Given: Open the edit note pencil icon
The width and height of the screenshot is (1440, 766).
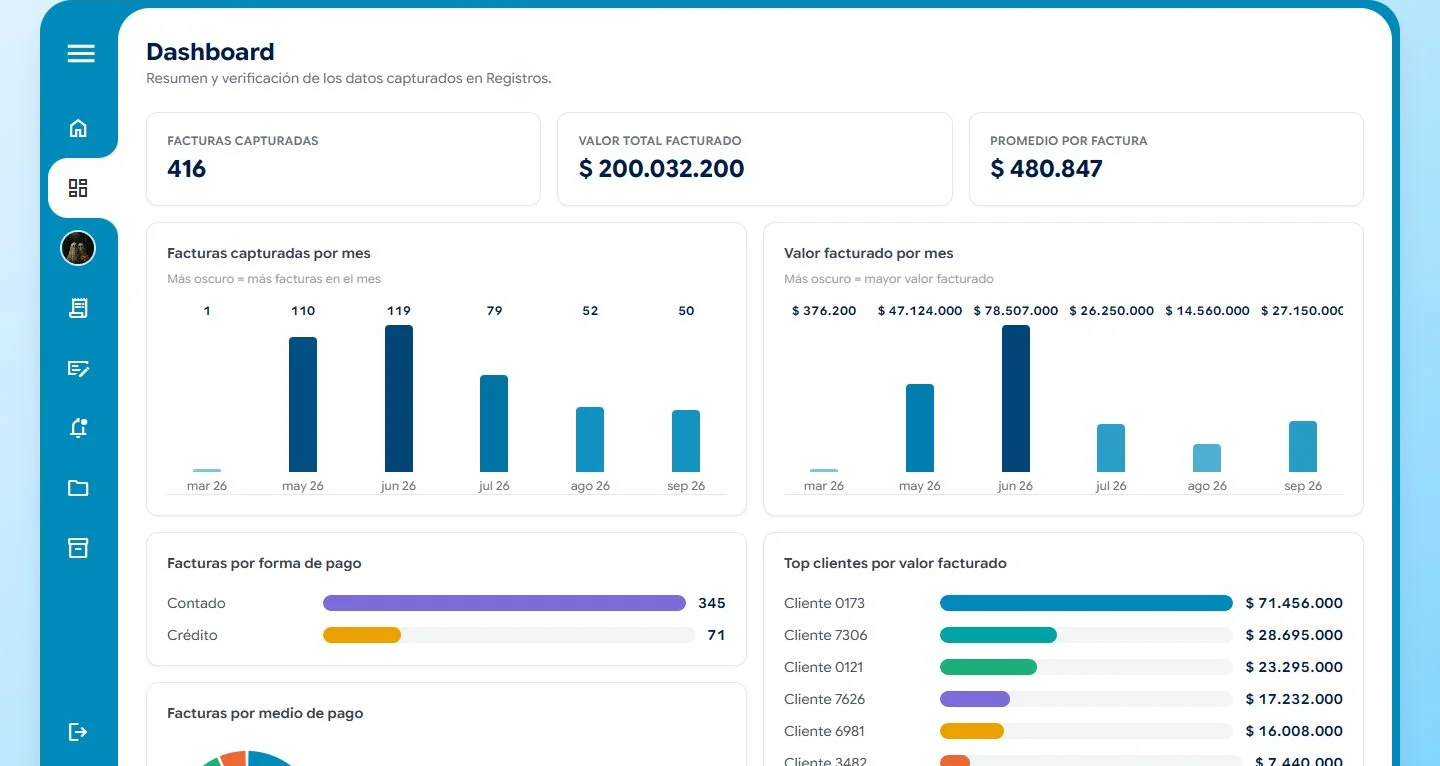Looking at the screenshot, I should click(78, 368).
